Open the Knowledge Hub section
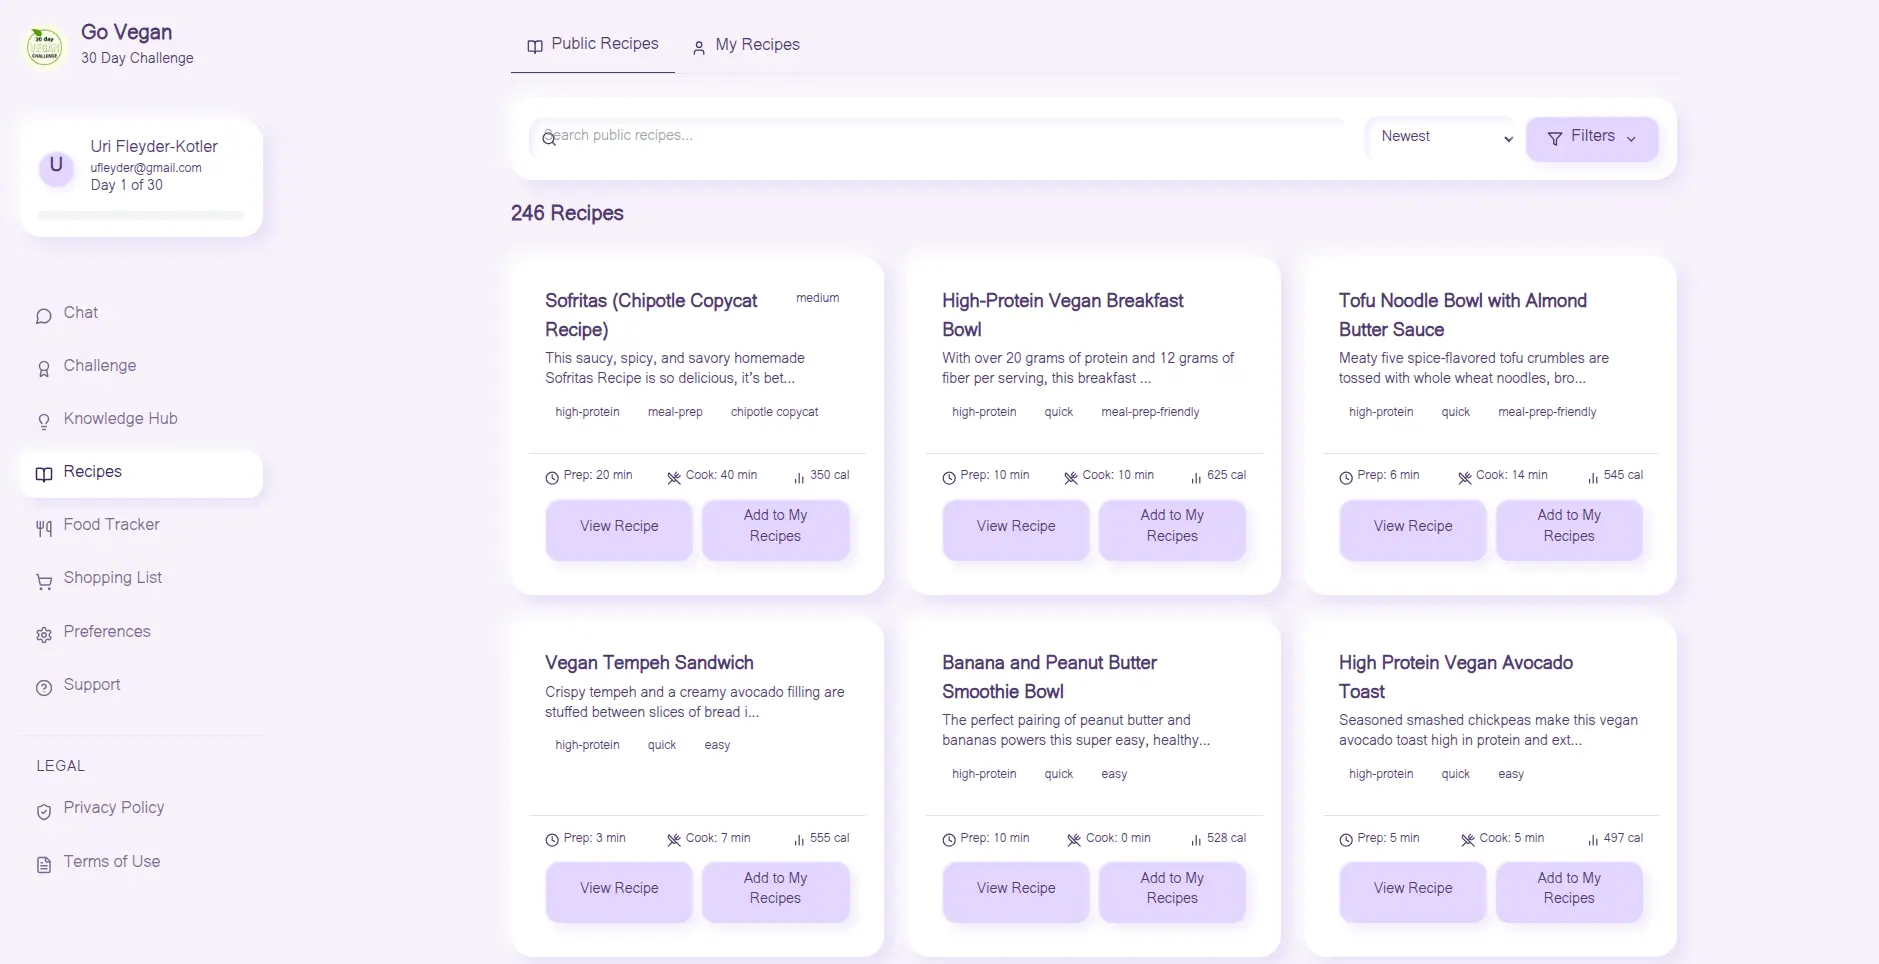1879x964 pixels. click(141, 419)
